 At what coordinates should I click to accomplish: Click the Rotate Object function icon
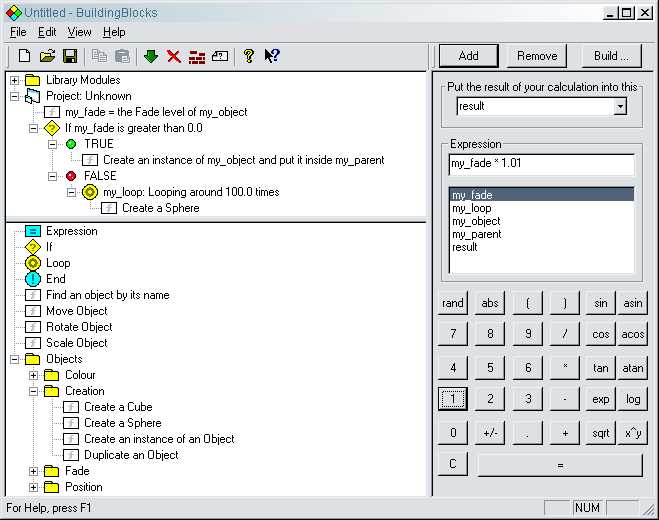click(x=33, y=327)
